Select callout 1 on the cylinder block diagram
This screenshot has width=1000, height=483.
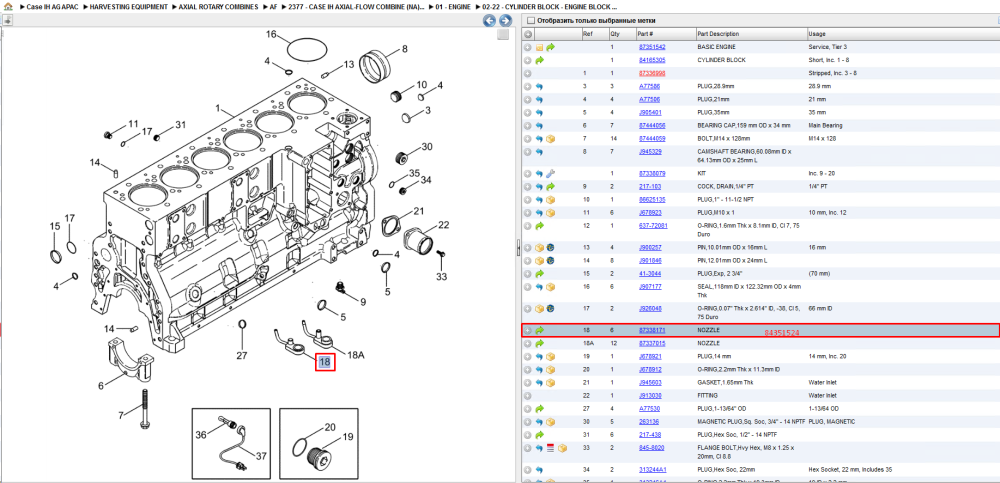tap(217, 108)
